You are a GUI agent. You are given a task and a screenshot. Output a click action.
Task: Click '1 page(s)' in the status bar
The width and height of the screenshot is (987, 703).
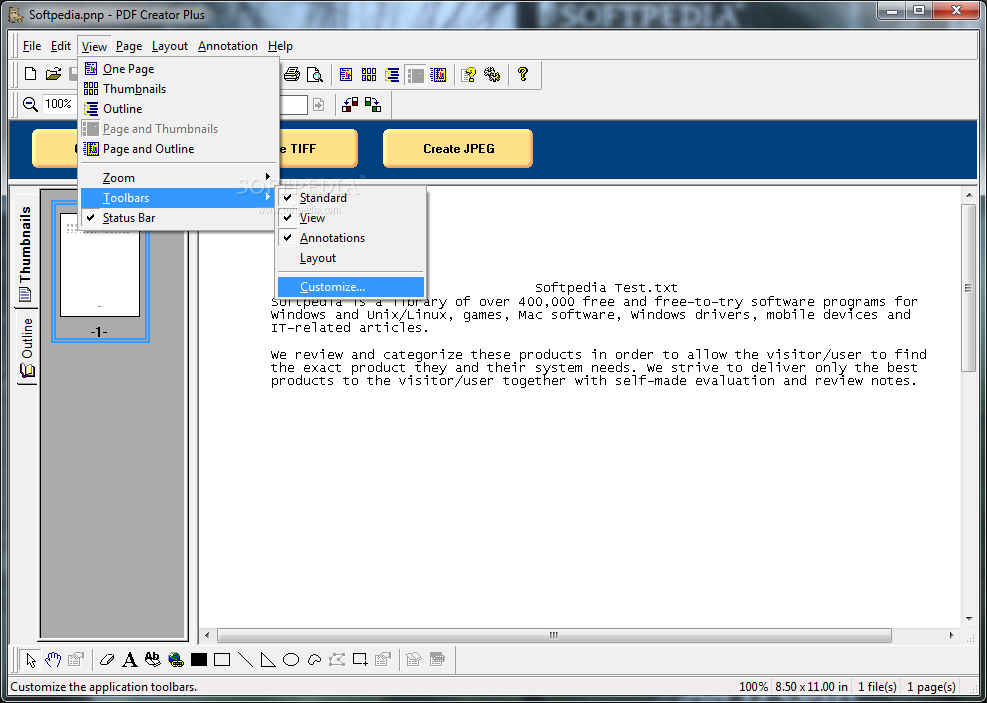click(x=931, y=687)
